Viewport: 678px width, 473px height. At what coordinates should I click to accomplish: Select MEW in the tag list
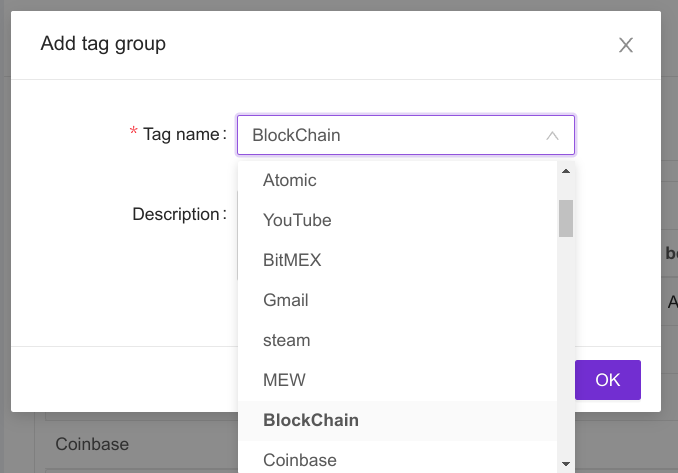284,380
